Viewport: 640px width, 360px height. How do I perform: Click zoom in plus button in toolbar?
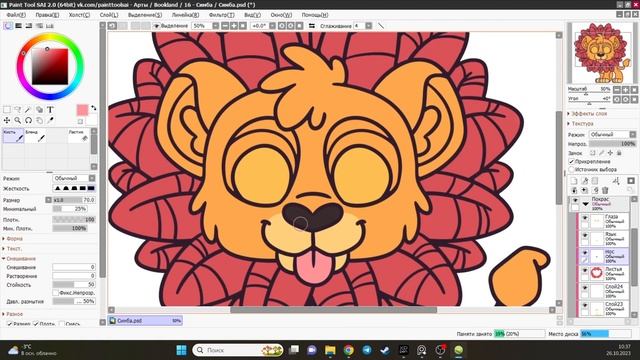(x=234, y=26)
